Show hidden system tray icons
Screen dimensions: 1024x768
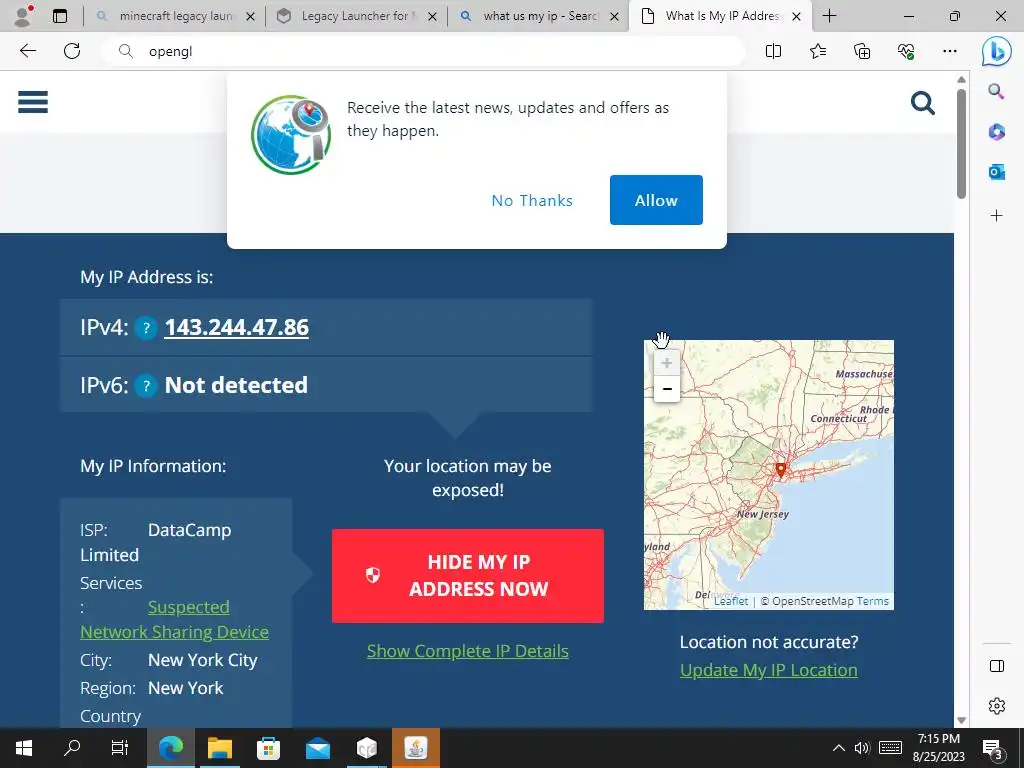(839, 748)
